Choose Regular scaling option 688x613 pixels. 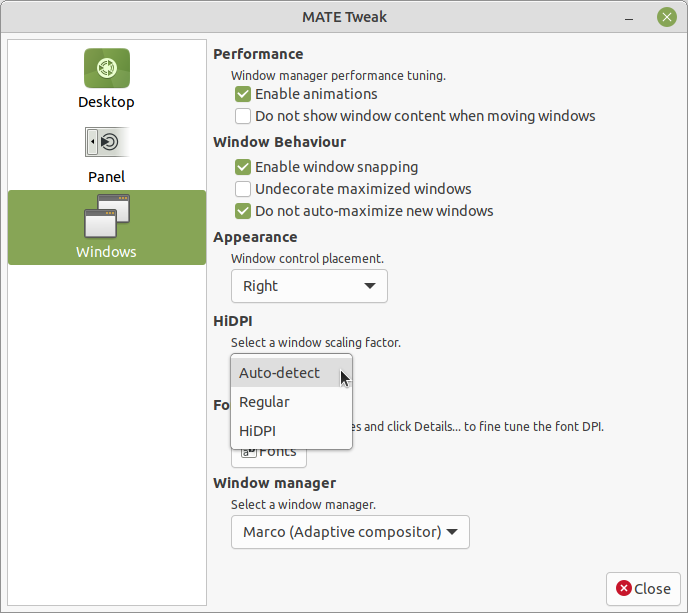(291, 402)
